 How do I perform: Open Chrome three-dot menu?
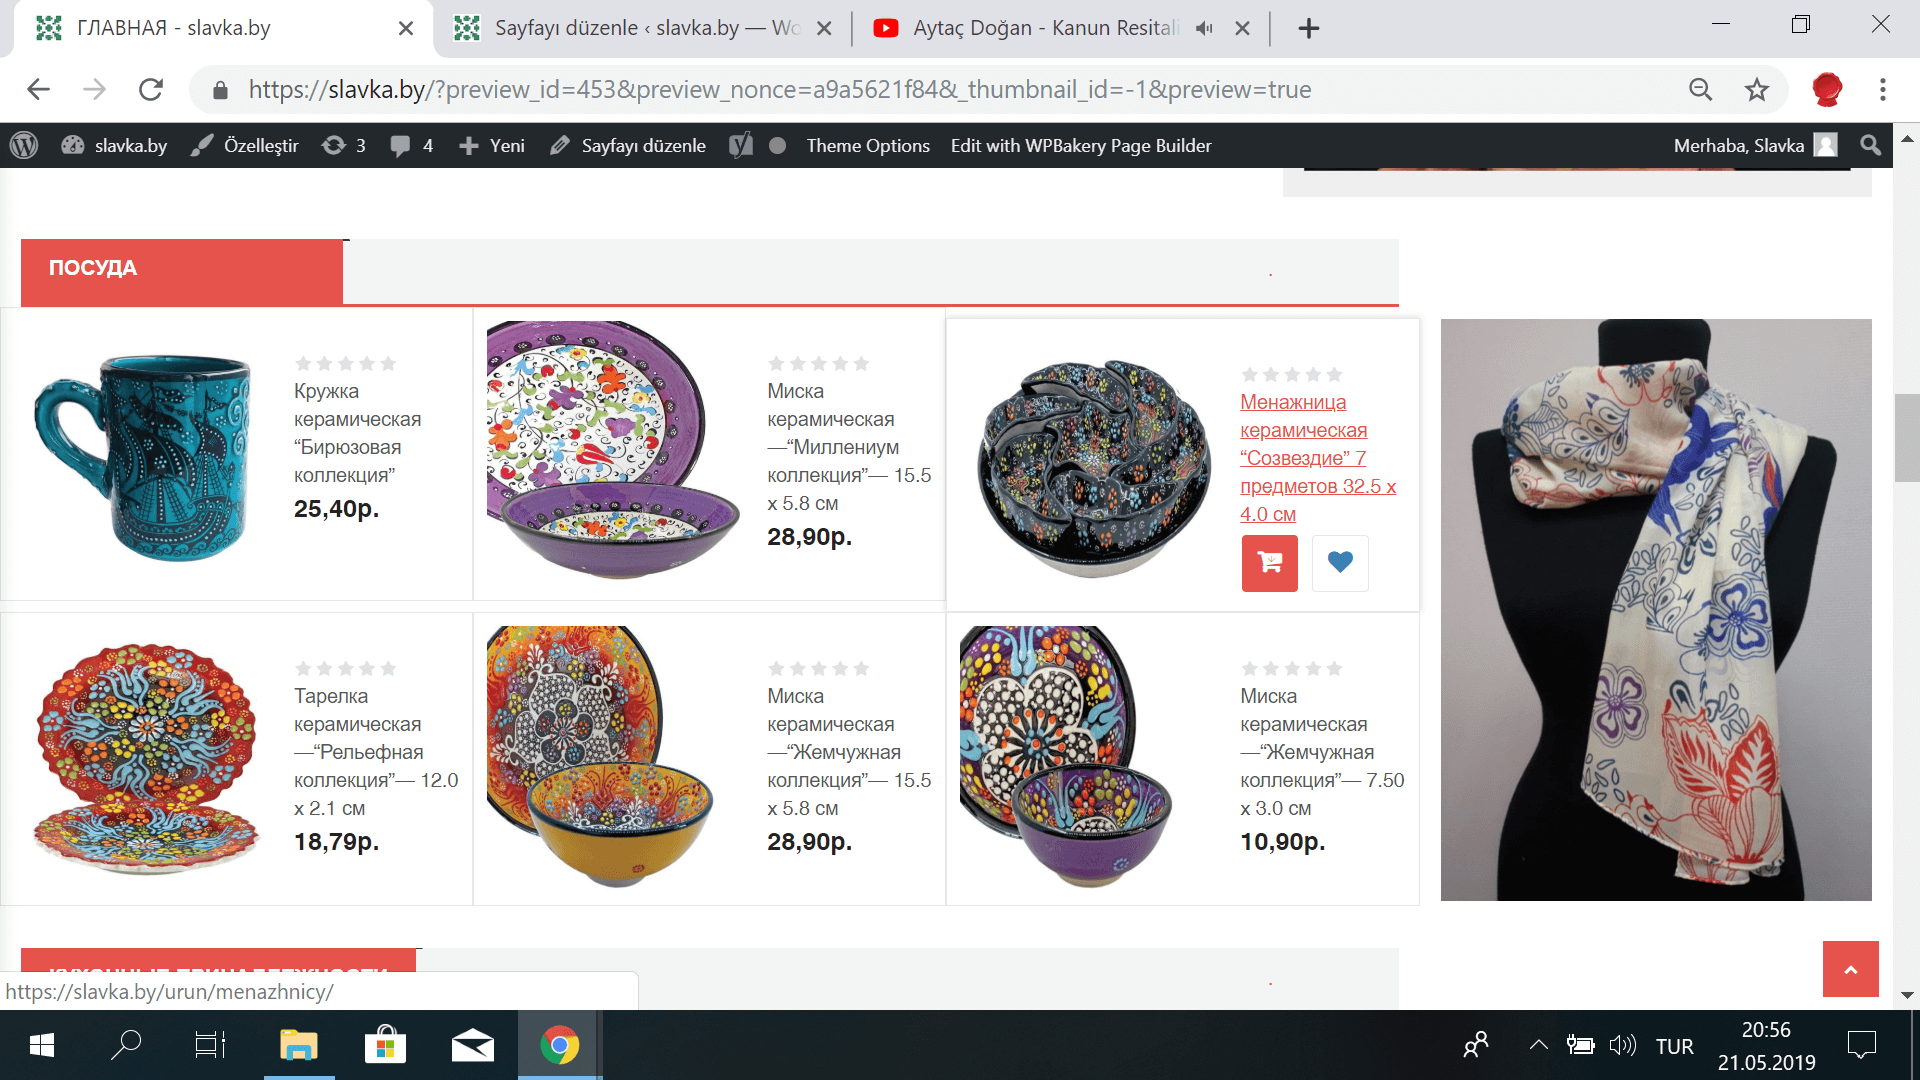click(x=1883, y=90)
